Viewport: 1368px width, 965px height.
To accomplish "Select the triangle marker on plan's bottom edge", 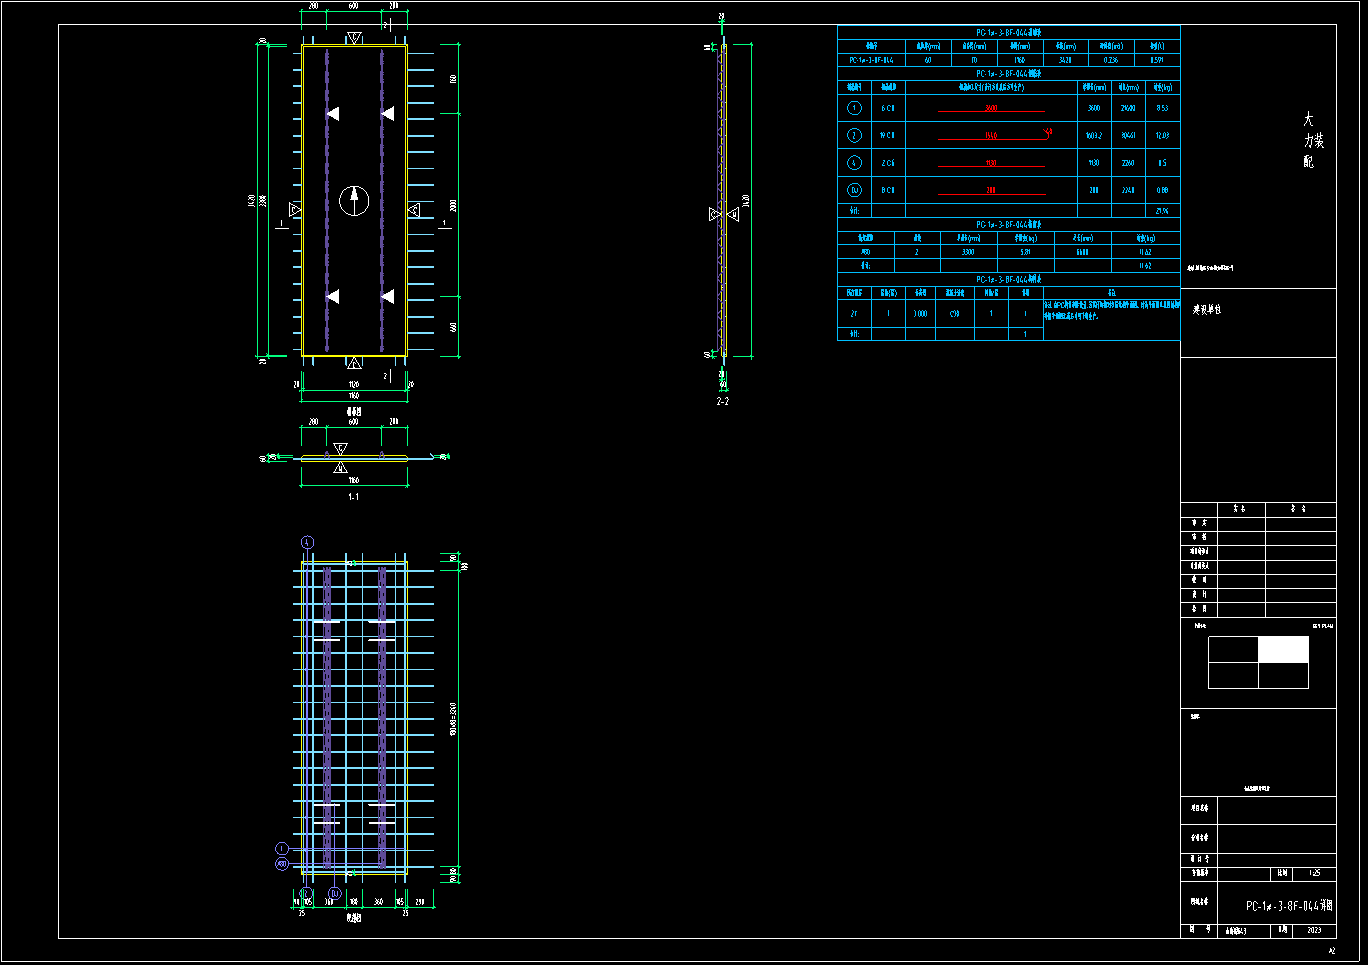I will click(354, 362).
